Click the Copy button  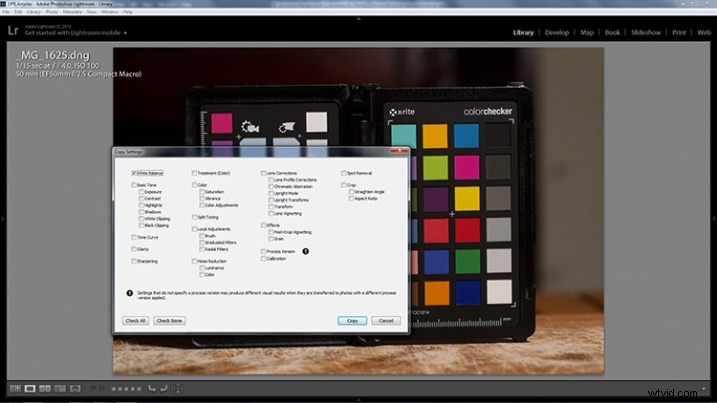point(352,320)
